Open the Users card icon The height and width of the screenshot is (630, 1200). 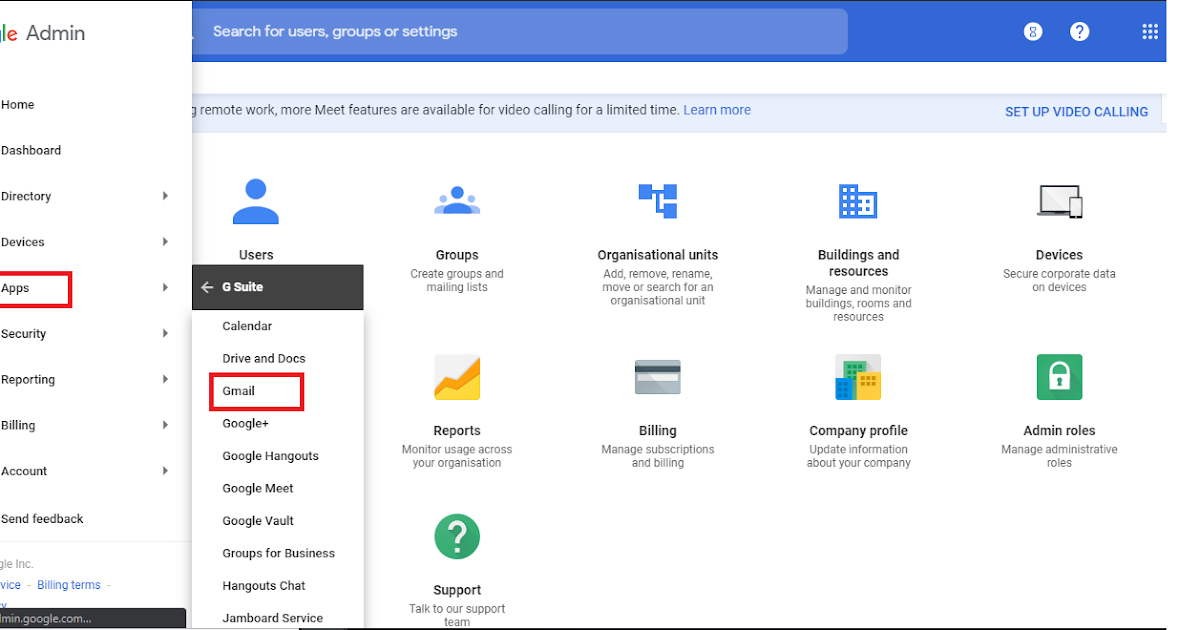(256, 201)
